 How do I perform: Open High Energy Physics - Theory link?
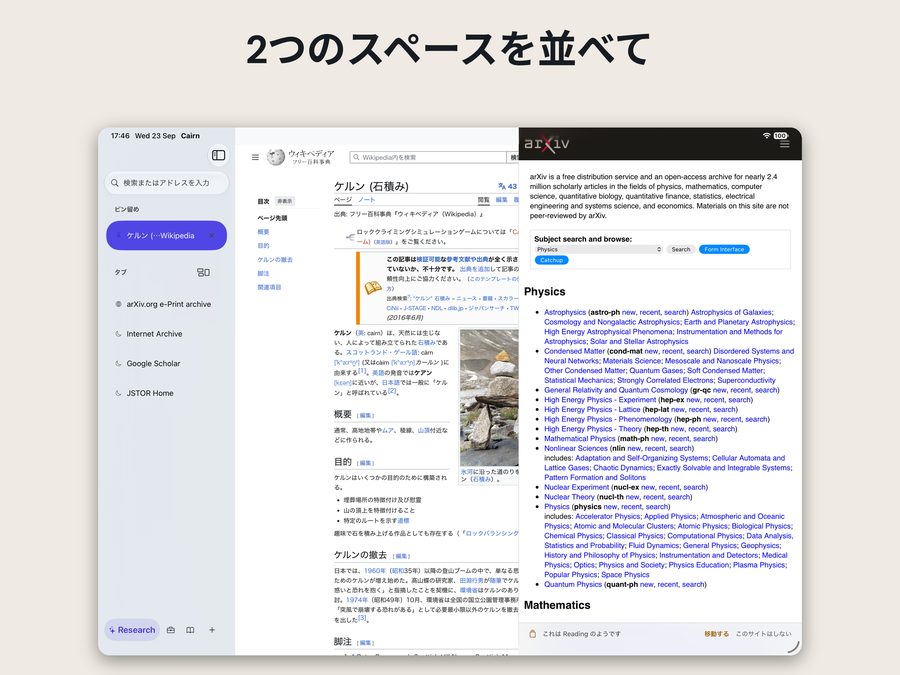593,429
